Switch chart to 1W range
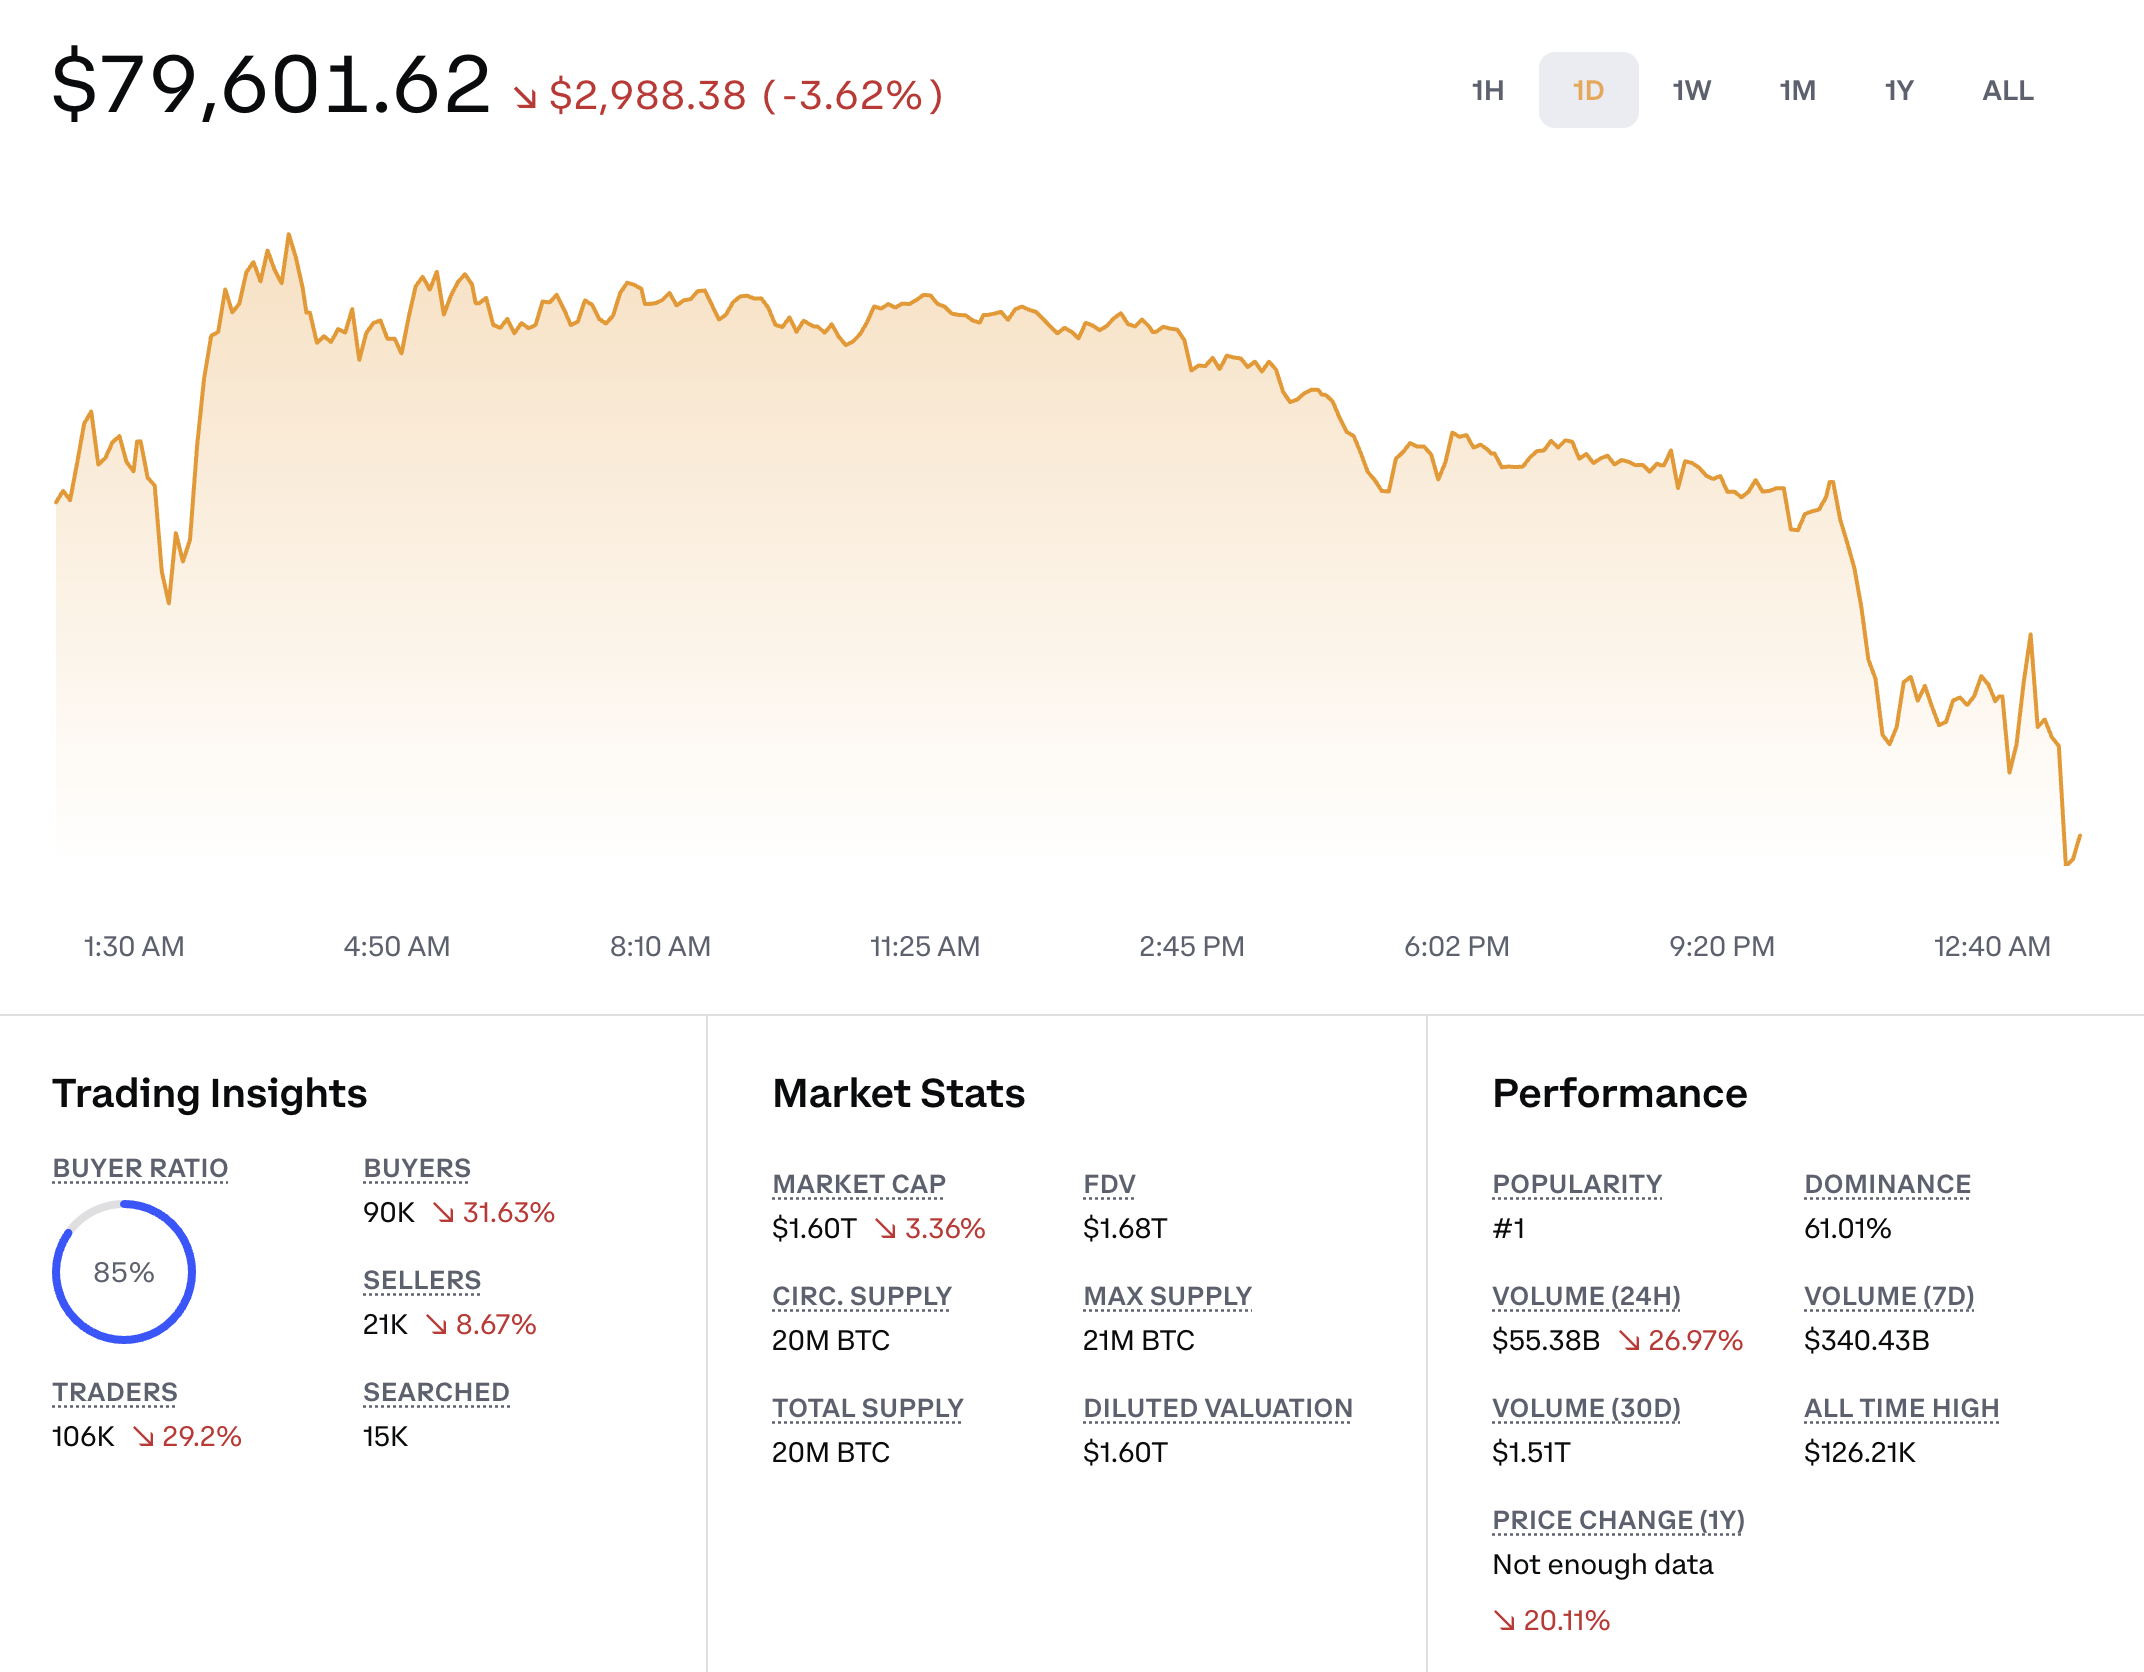 [x=1691, y=91]
